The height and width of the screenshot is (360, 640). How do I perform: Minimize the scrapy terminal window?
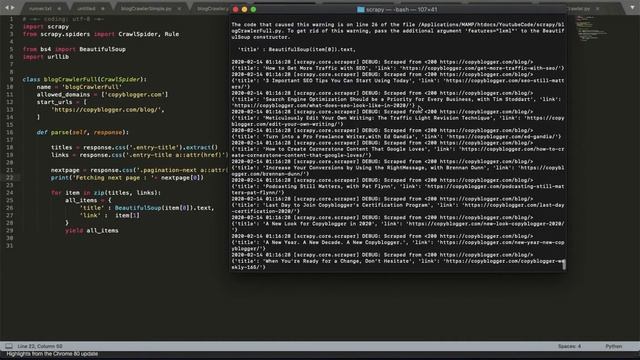coord(244,9)
